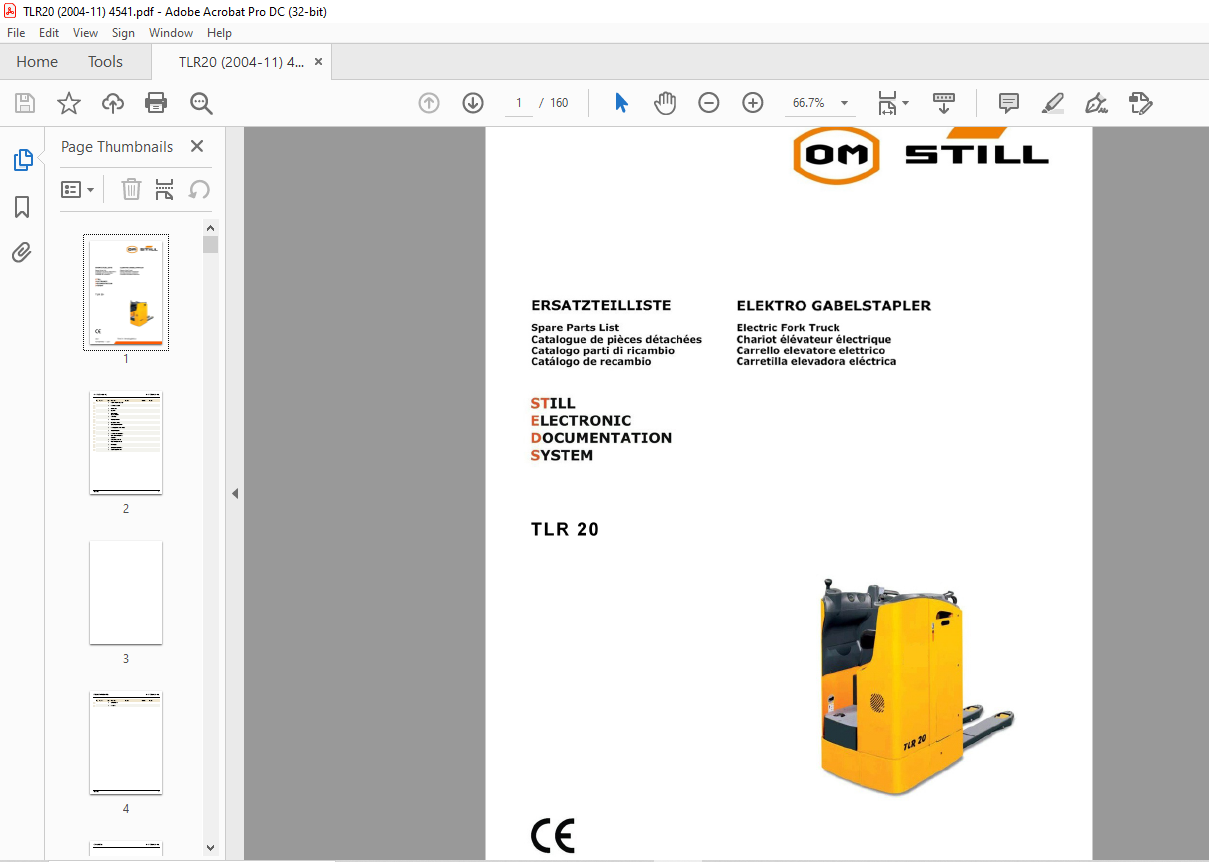Select the Highlight text pen tool
Screen dimensions: 1209x862
(x=1052, y=103)
